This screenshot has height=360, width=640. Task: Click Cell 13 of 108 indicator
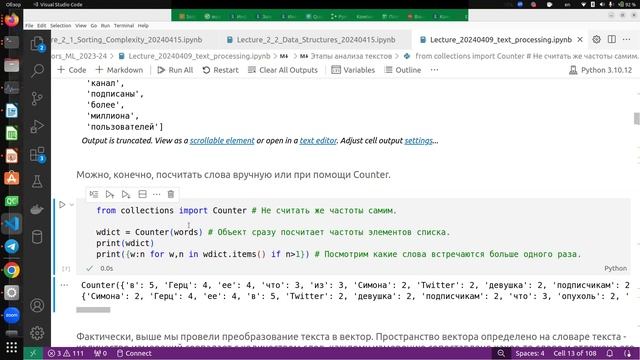(x=575, y=353)
